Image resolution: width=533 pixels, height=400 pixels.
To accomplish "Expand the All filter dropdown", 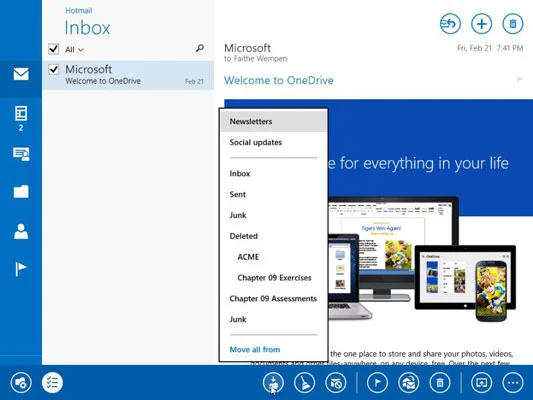I will [x=74, y=50].
